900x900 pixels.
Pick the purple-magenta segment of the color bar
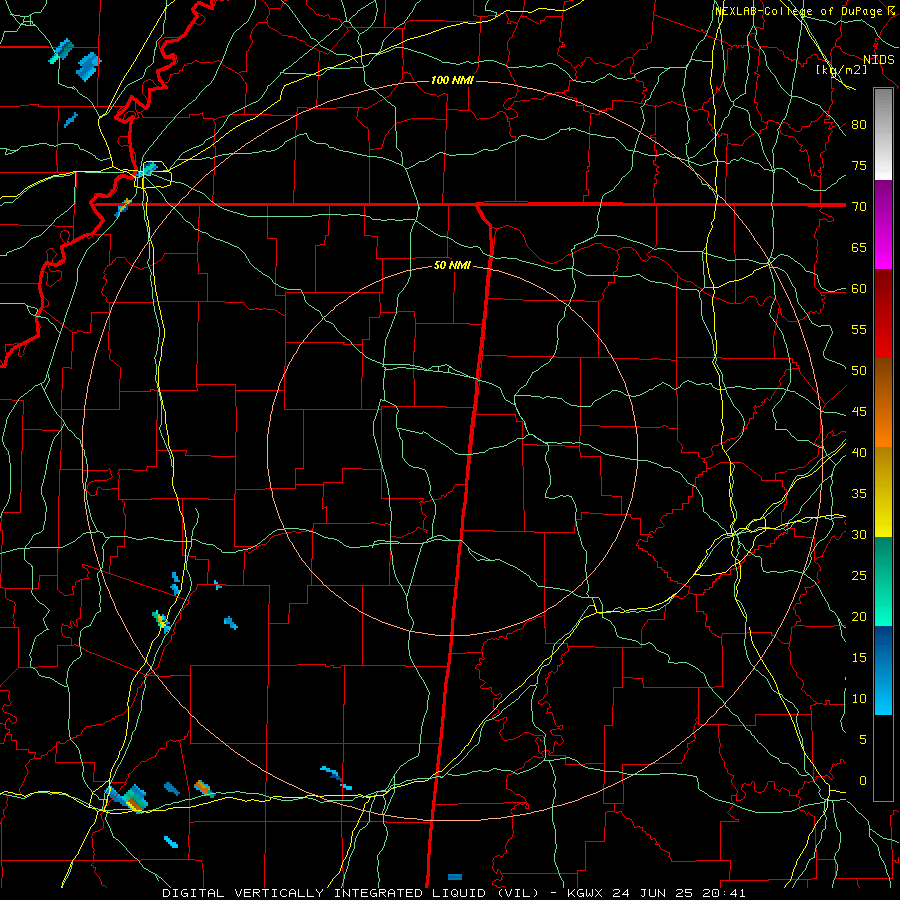pos(883,224)
